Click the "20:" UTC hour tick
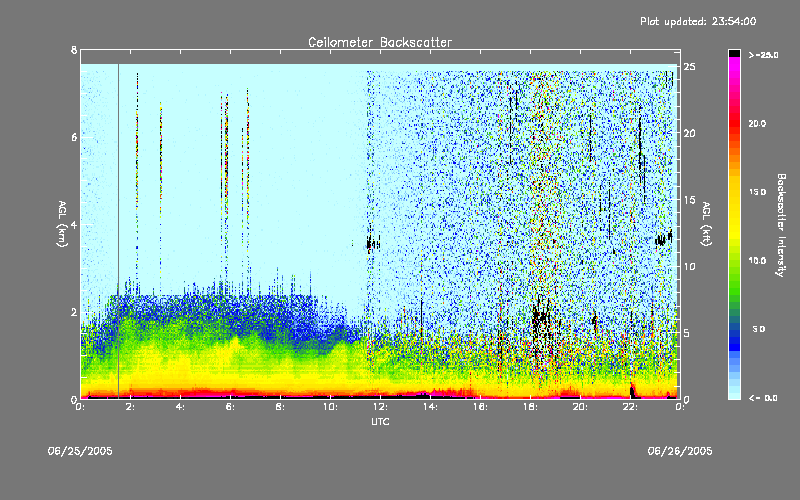 [x=581, y=407]
